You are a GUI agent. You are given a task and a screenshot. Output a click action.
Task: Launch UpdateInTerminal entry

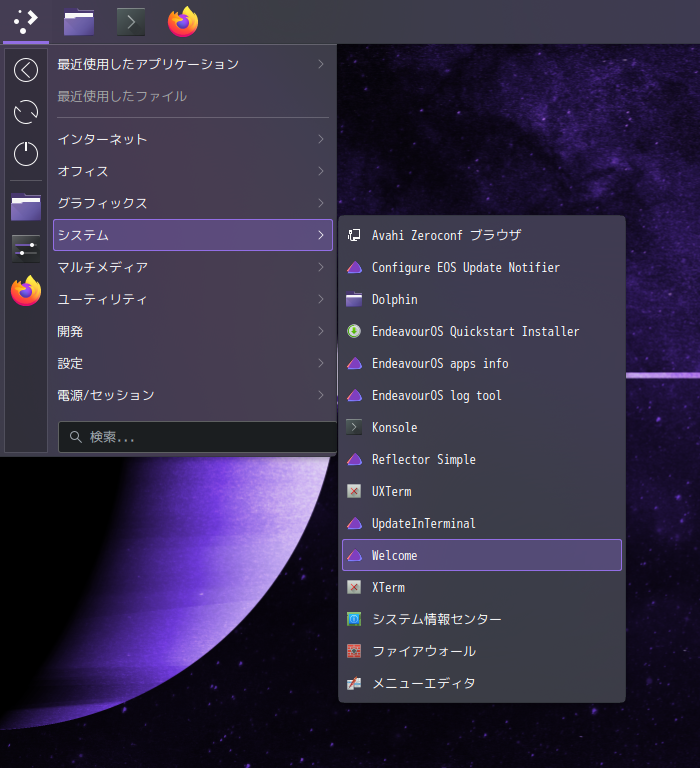pos(482,523)
